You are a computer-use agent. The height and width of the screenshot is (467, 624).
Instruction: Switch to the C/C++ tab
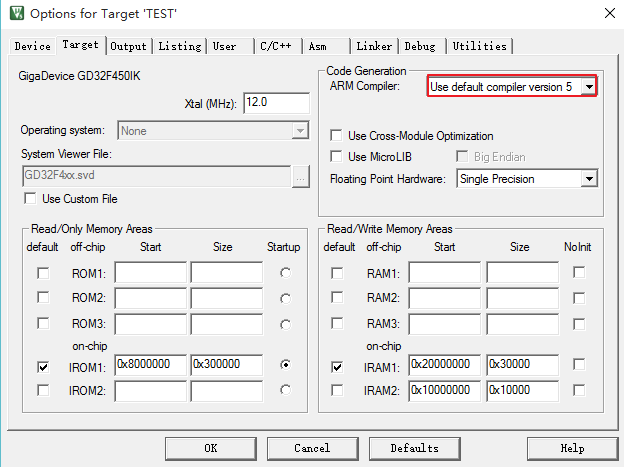pos(277,46)
